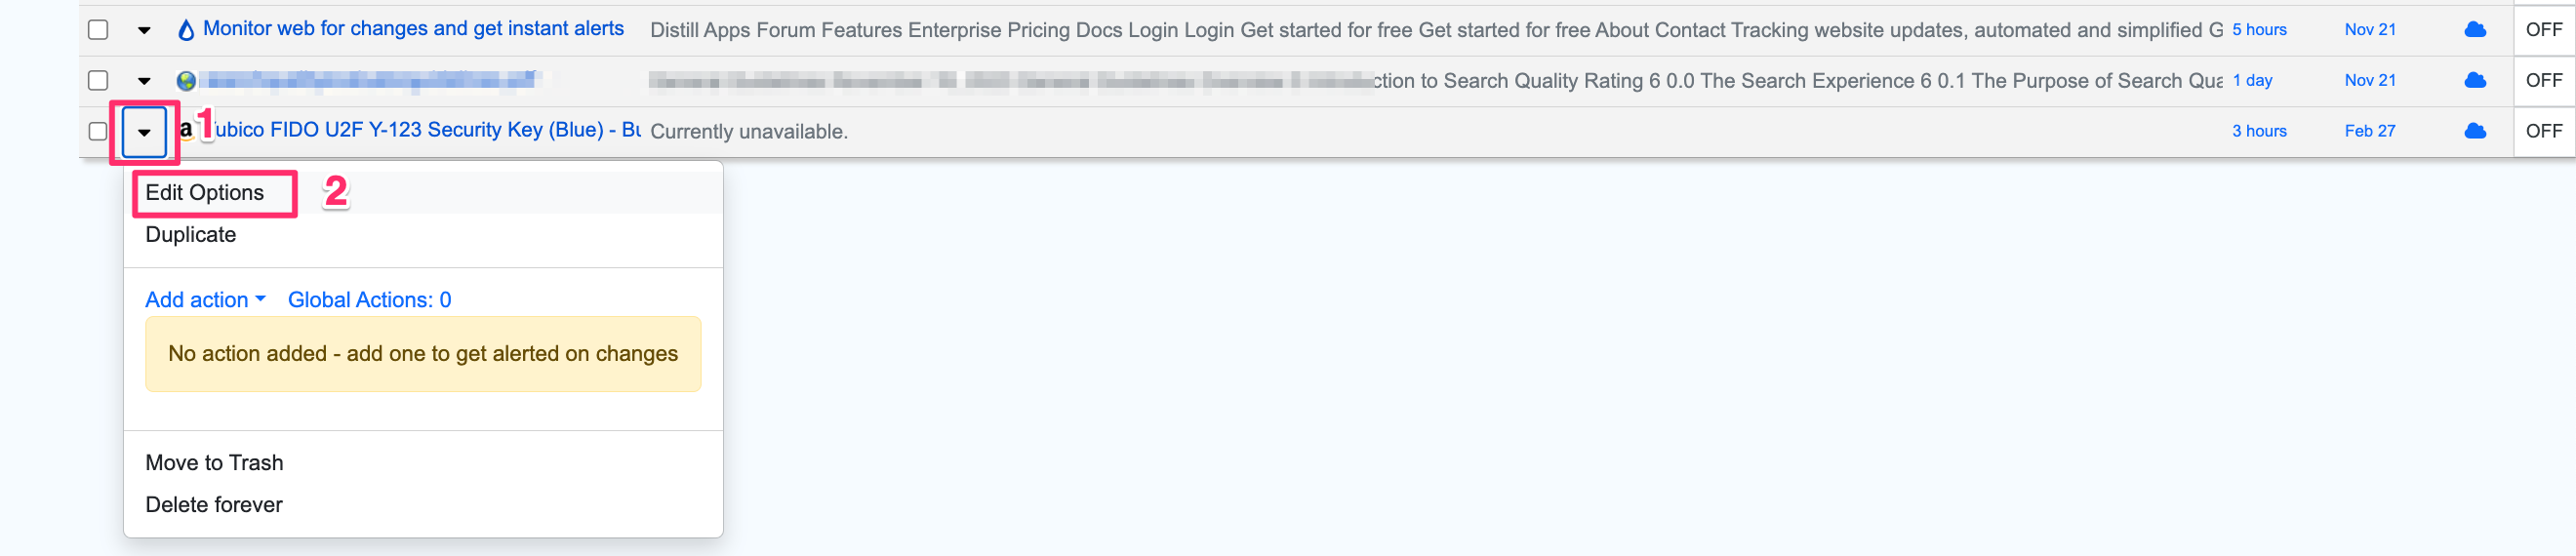Viewport: 2576px width, 556px height.
Task: Open dropdown arrow on the second row
Action: pos(144,81)
